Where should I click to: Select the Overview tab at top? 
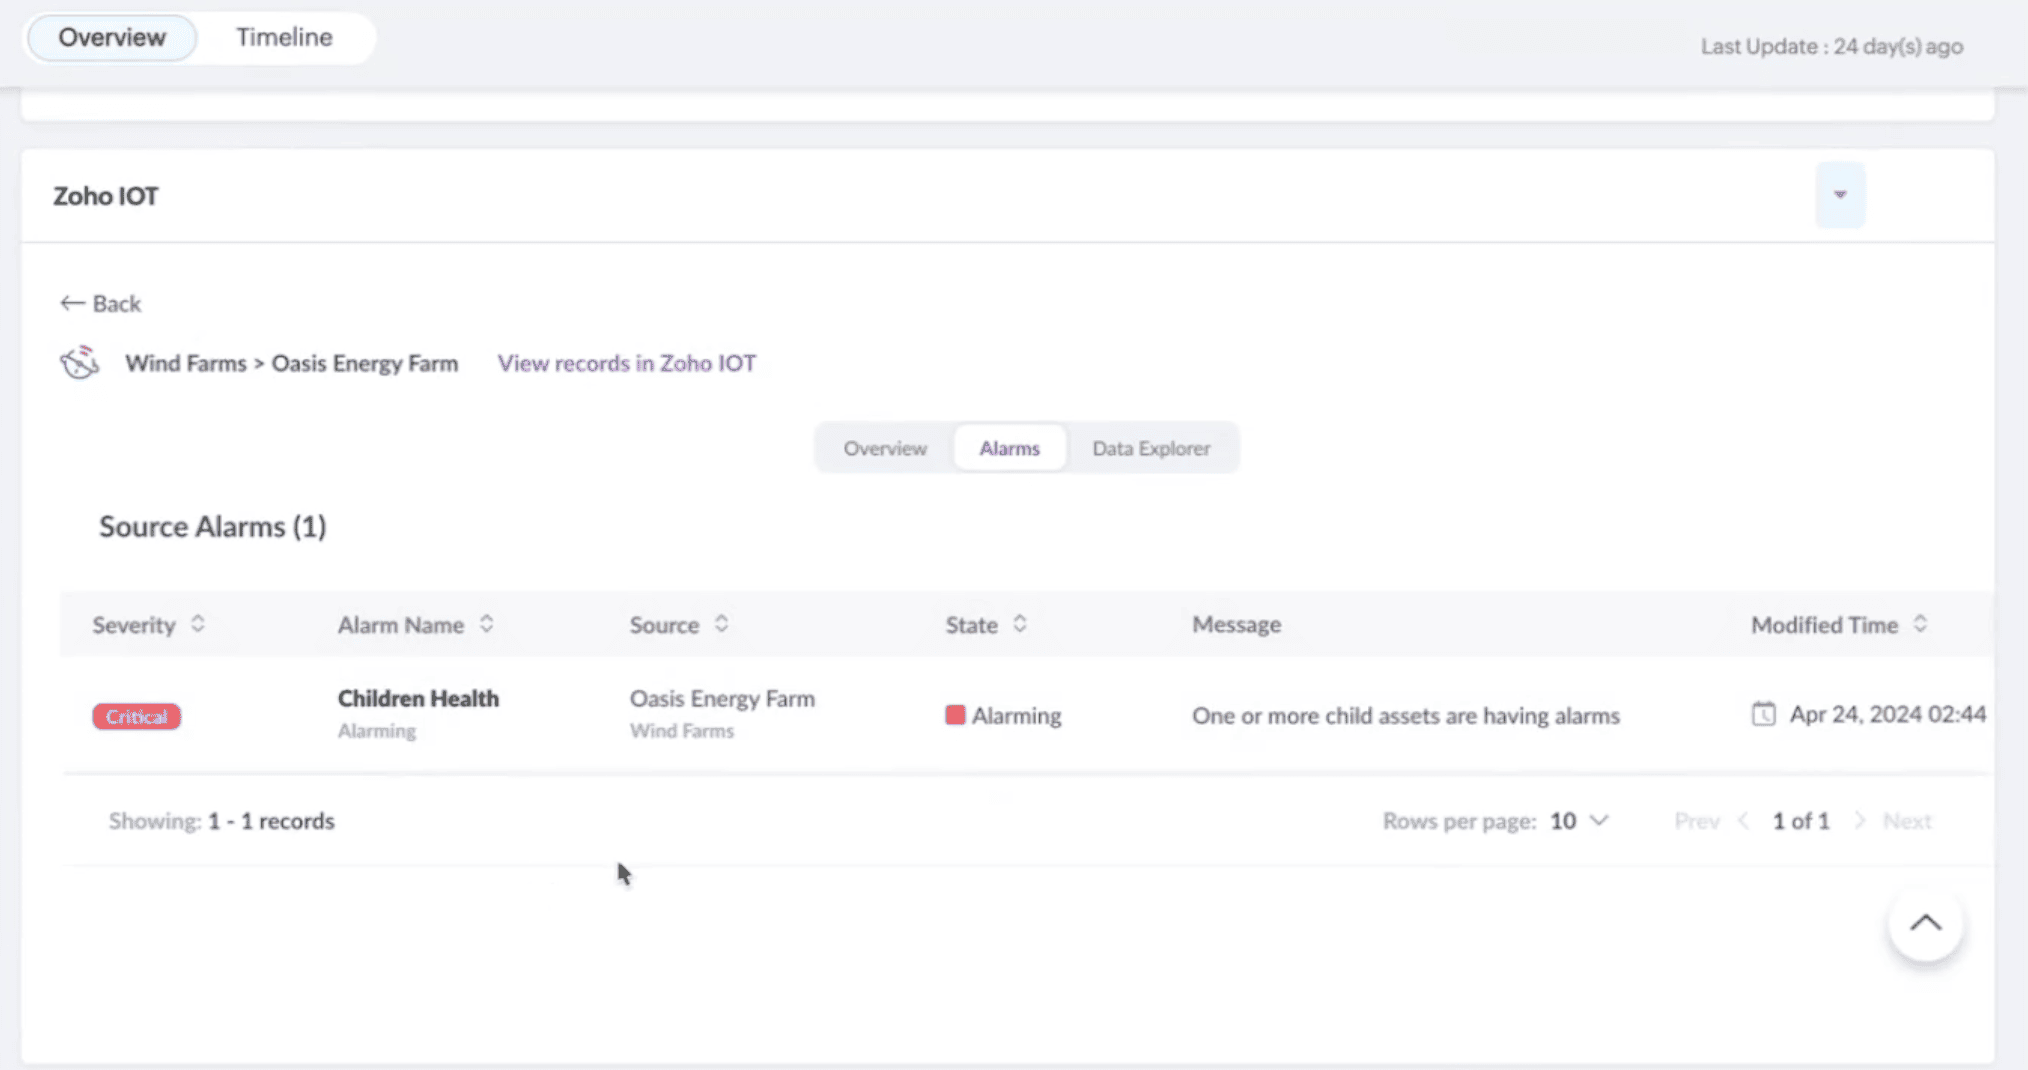112,37
